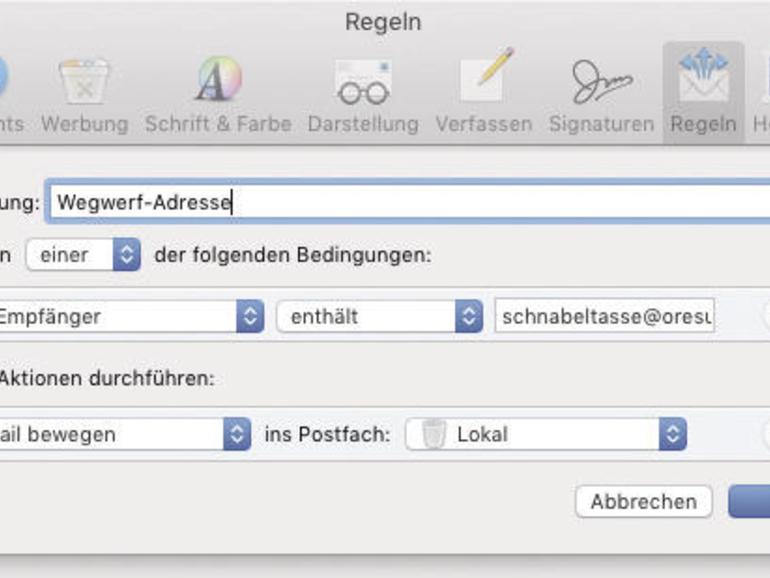Screen dimensions: 770x578
Task: Click the Abbrechen button
Action: [x=643, y=501]
